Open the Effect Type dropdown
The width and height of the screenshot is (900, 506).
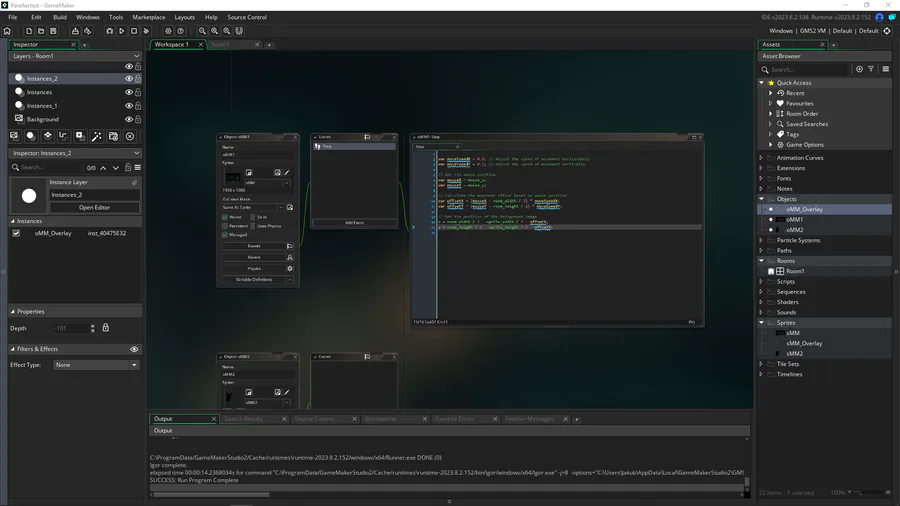pyautogui.click(x=96, y=365)
